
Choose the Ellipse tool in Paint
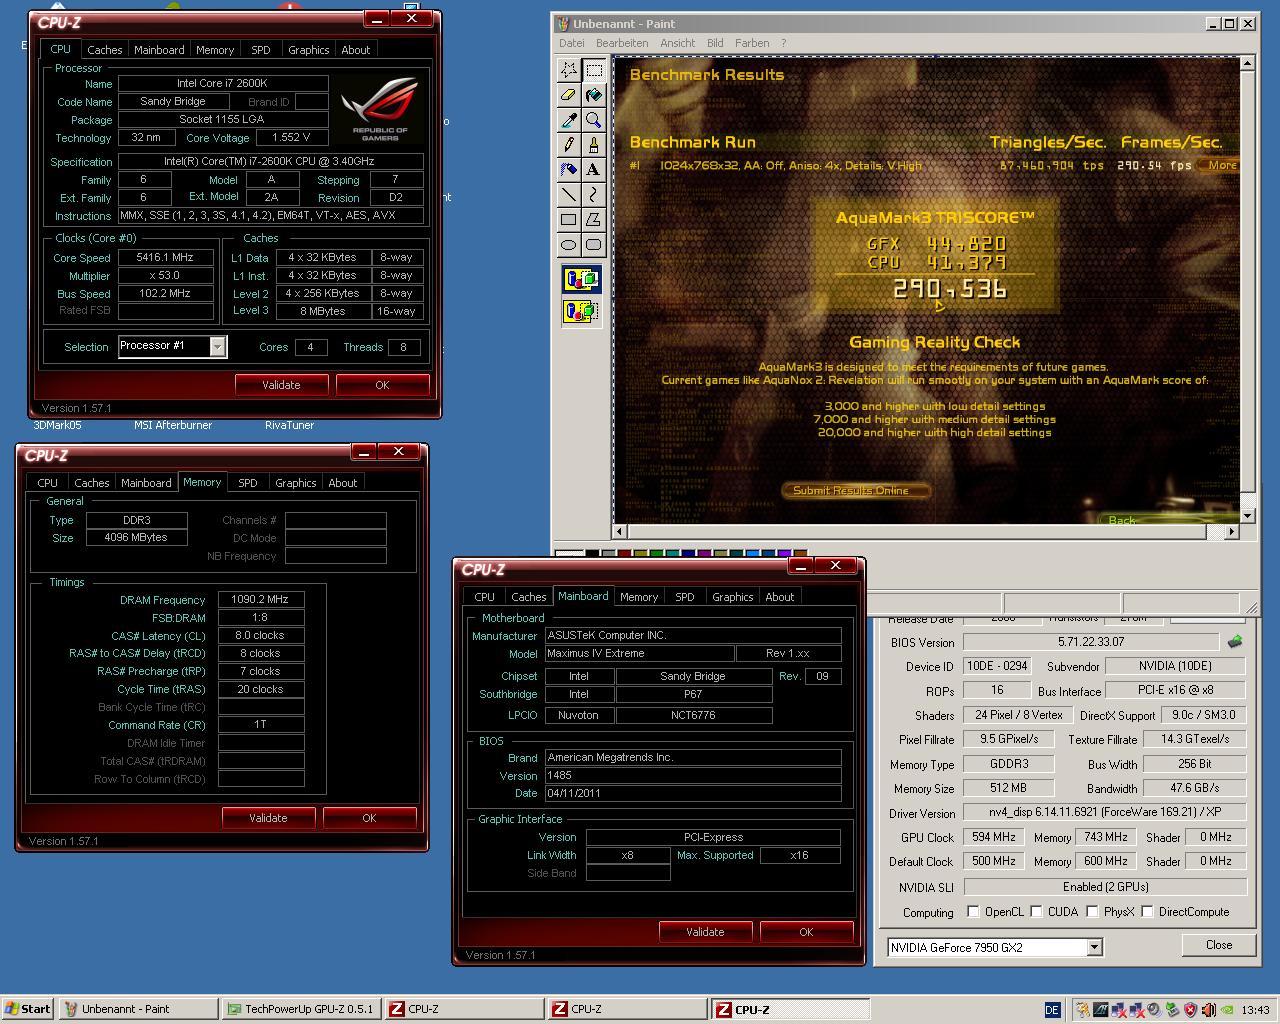pyautogui.click(x=569, y=245)
